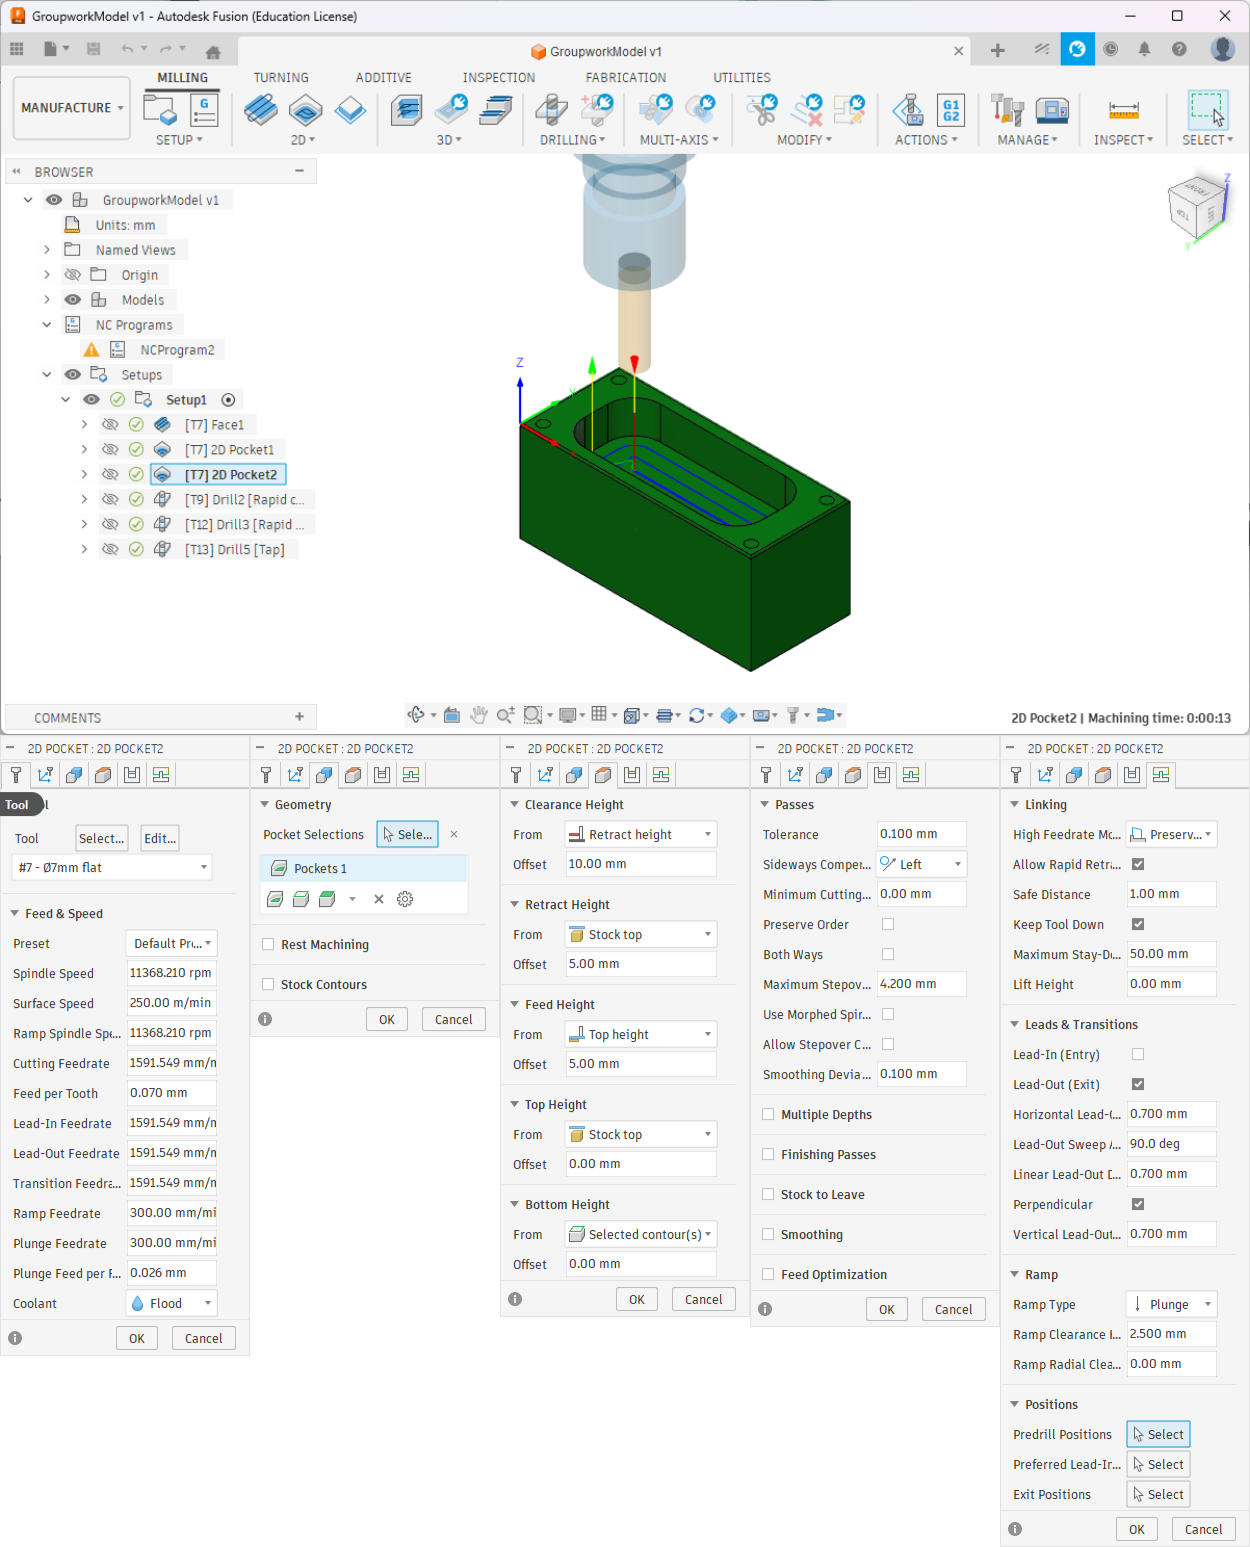Click Select... button for Tool
Screen dimensions: 1250x1547
pyautogui.click(x=102, y=838)
